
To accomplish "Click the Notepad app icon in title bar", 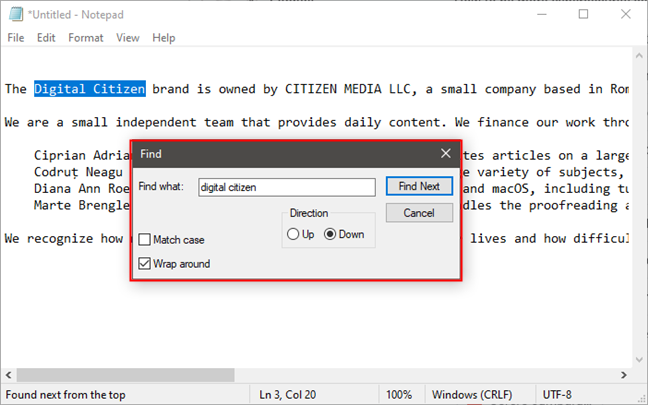I will click(x=16, y=14).
